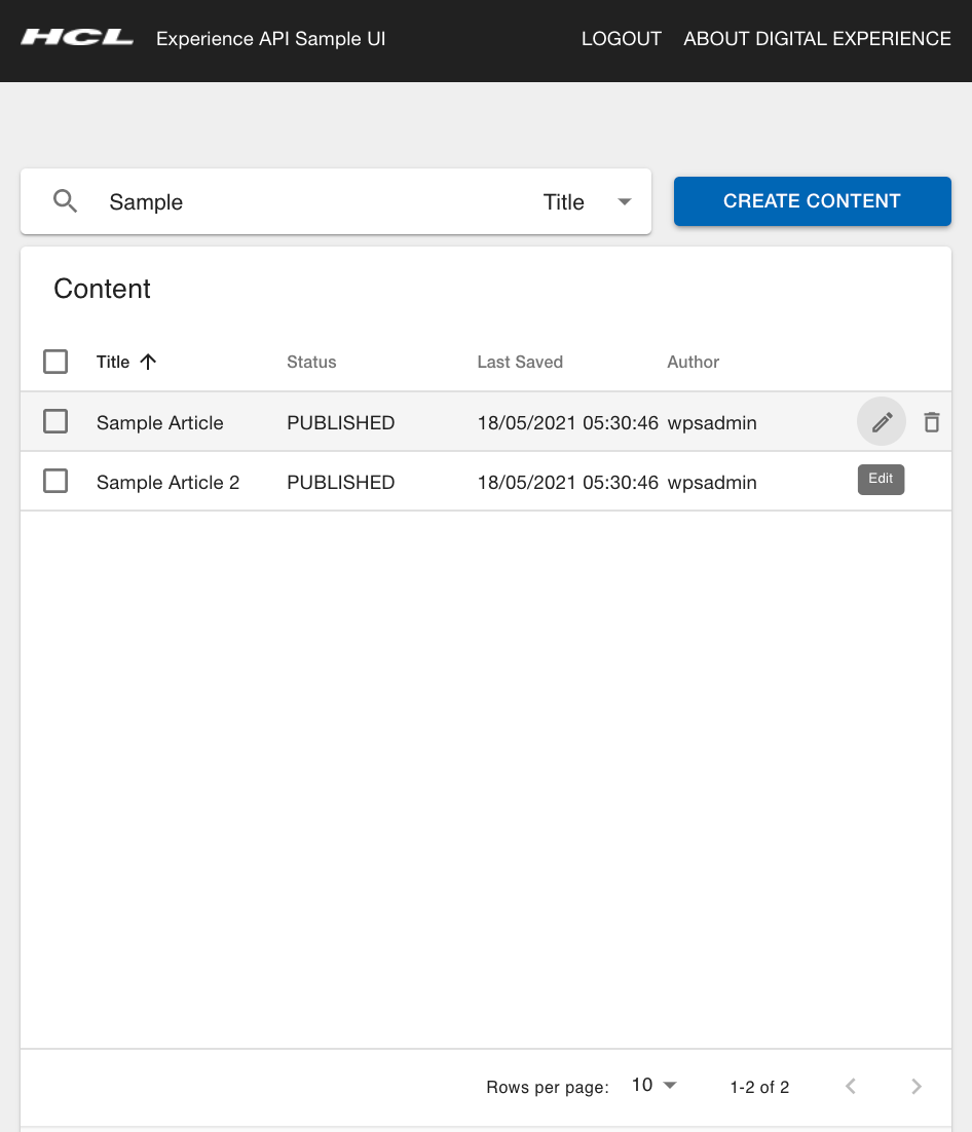Image resolution: width=972 pixels, height=1132 pixels.
Task: Click the Last Saved column header
Action: coord(520,362)
